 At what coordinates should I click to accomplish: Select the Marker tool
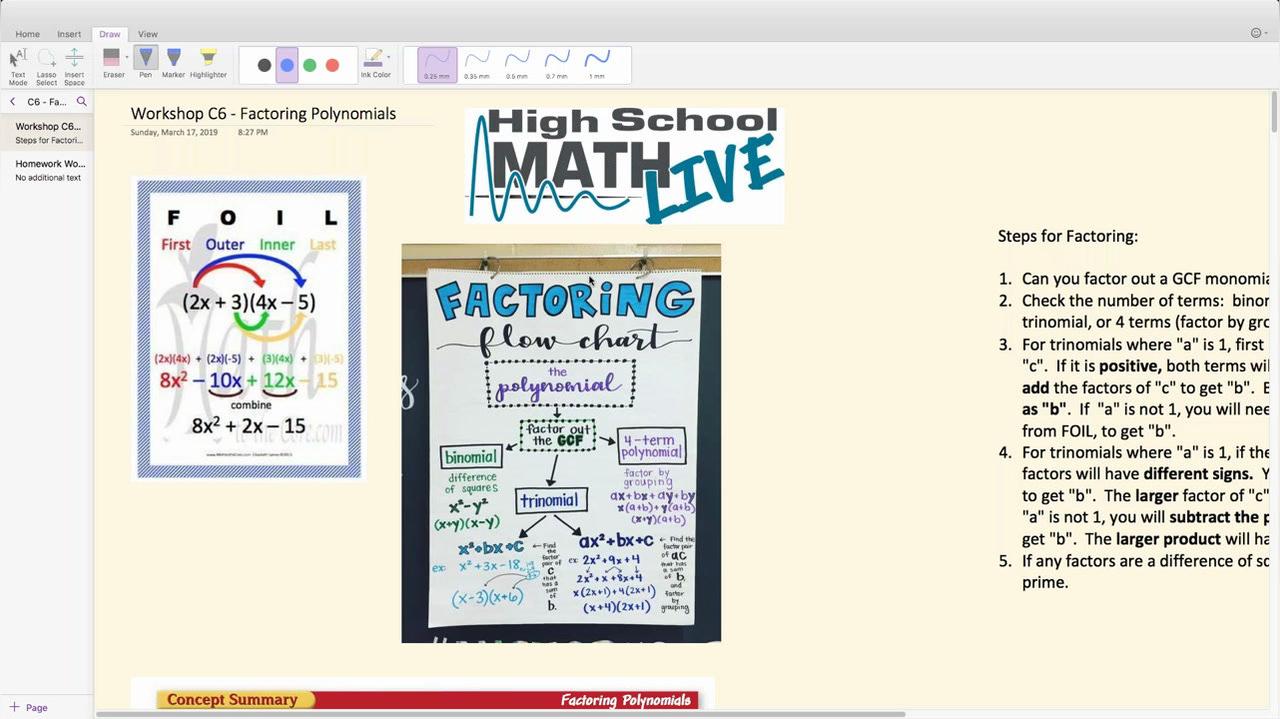[x=173, y=62]
